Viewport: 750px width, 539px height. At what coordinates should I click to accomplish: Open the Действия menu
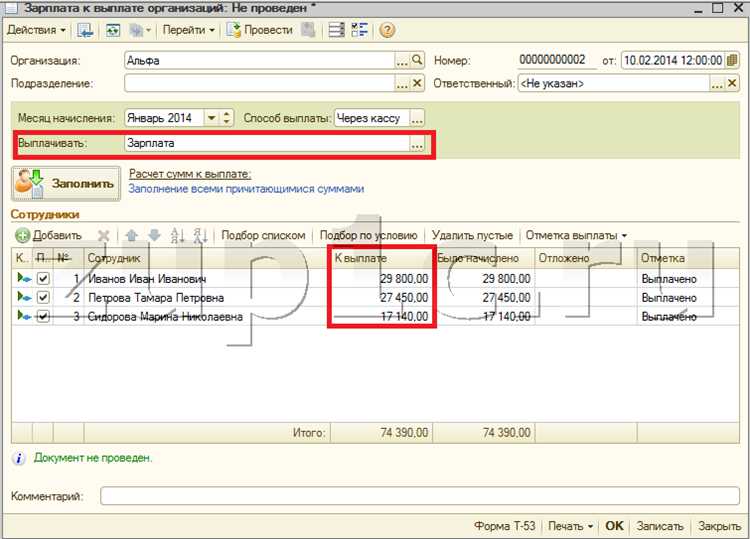coord(36,30)
